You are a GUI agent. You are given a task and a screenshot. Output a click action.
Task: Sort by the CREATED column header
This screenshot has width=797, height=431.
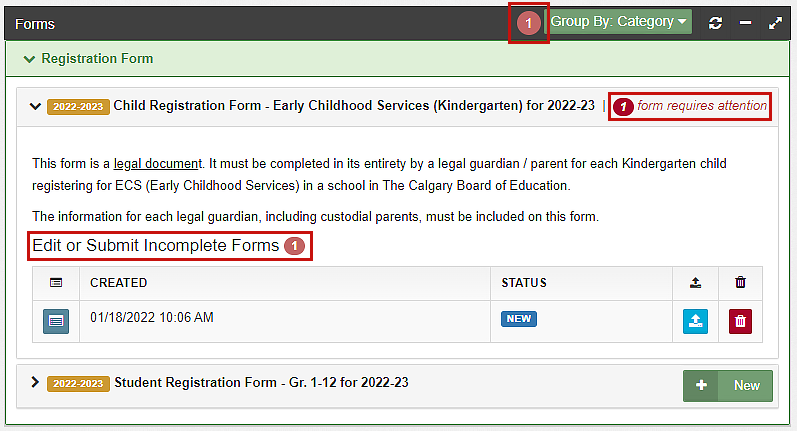click(119, 283)
